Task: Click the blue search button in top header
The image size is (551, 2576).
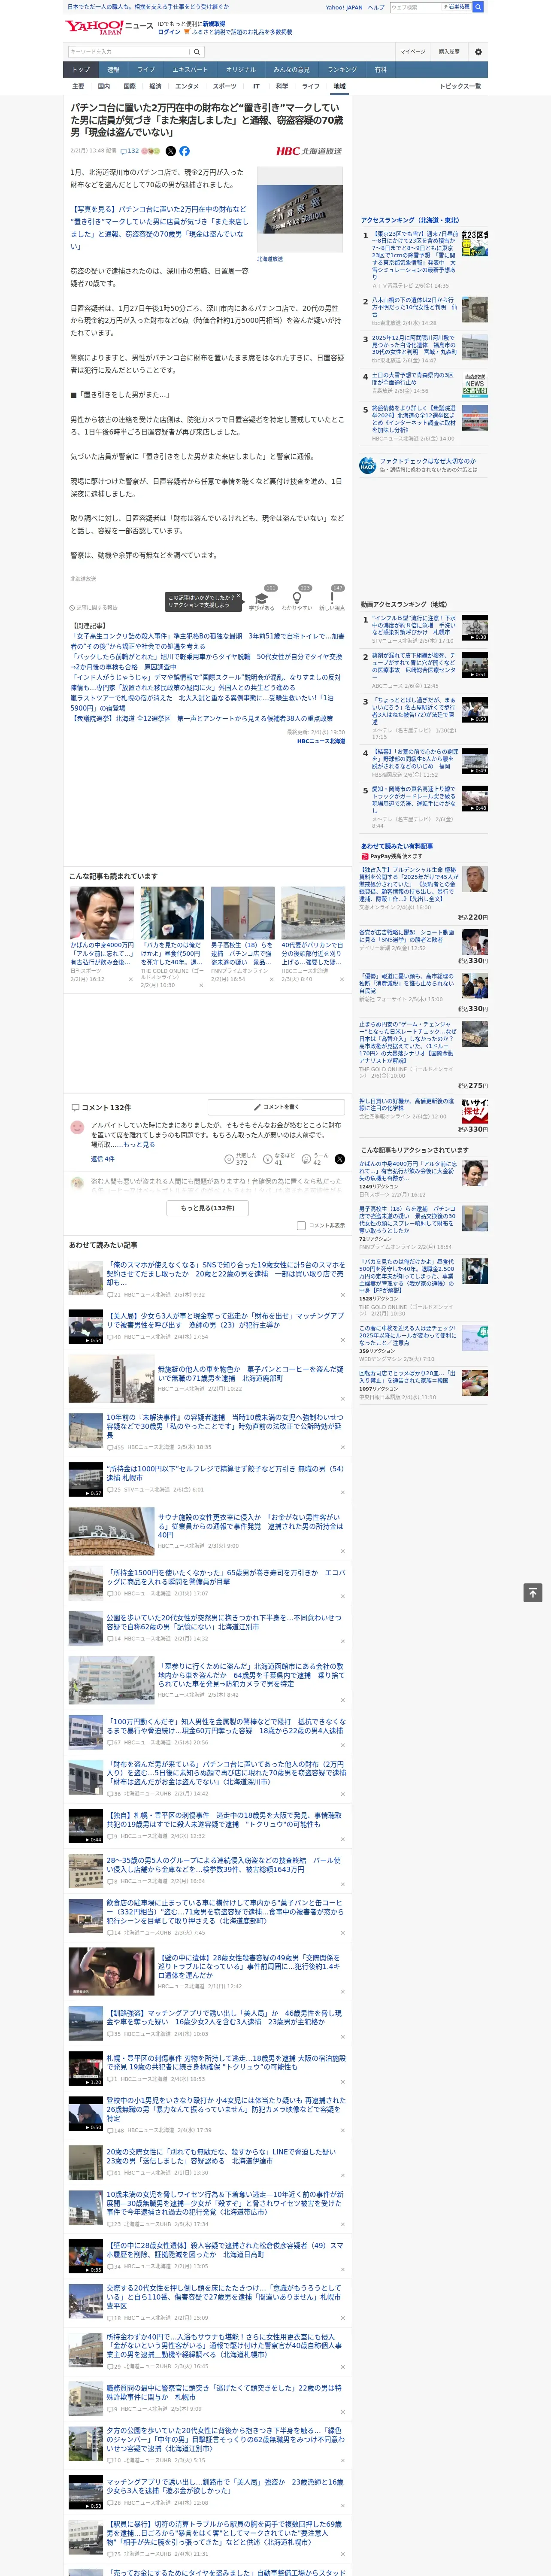Action: pos(478,7)
